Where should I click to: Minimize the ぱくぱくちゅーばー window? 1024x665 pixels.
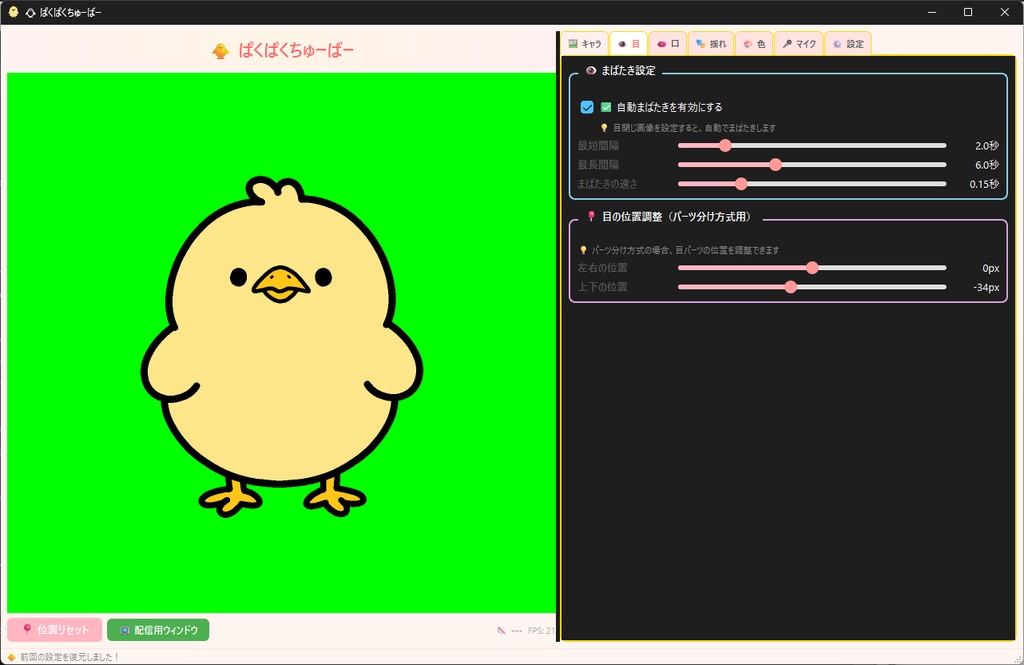click(x=932, y=12)
